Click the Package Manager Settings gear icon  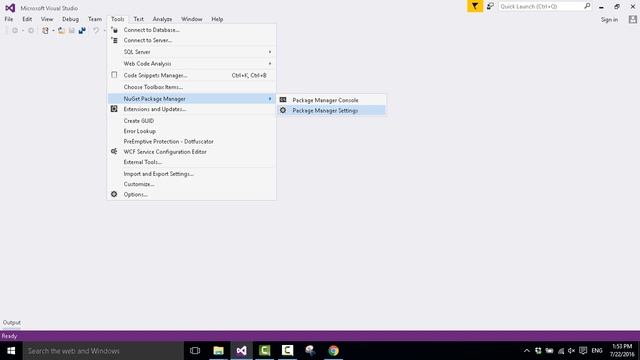point(283,110)
